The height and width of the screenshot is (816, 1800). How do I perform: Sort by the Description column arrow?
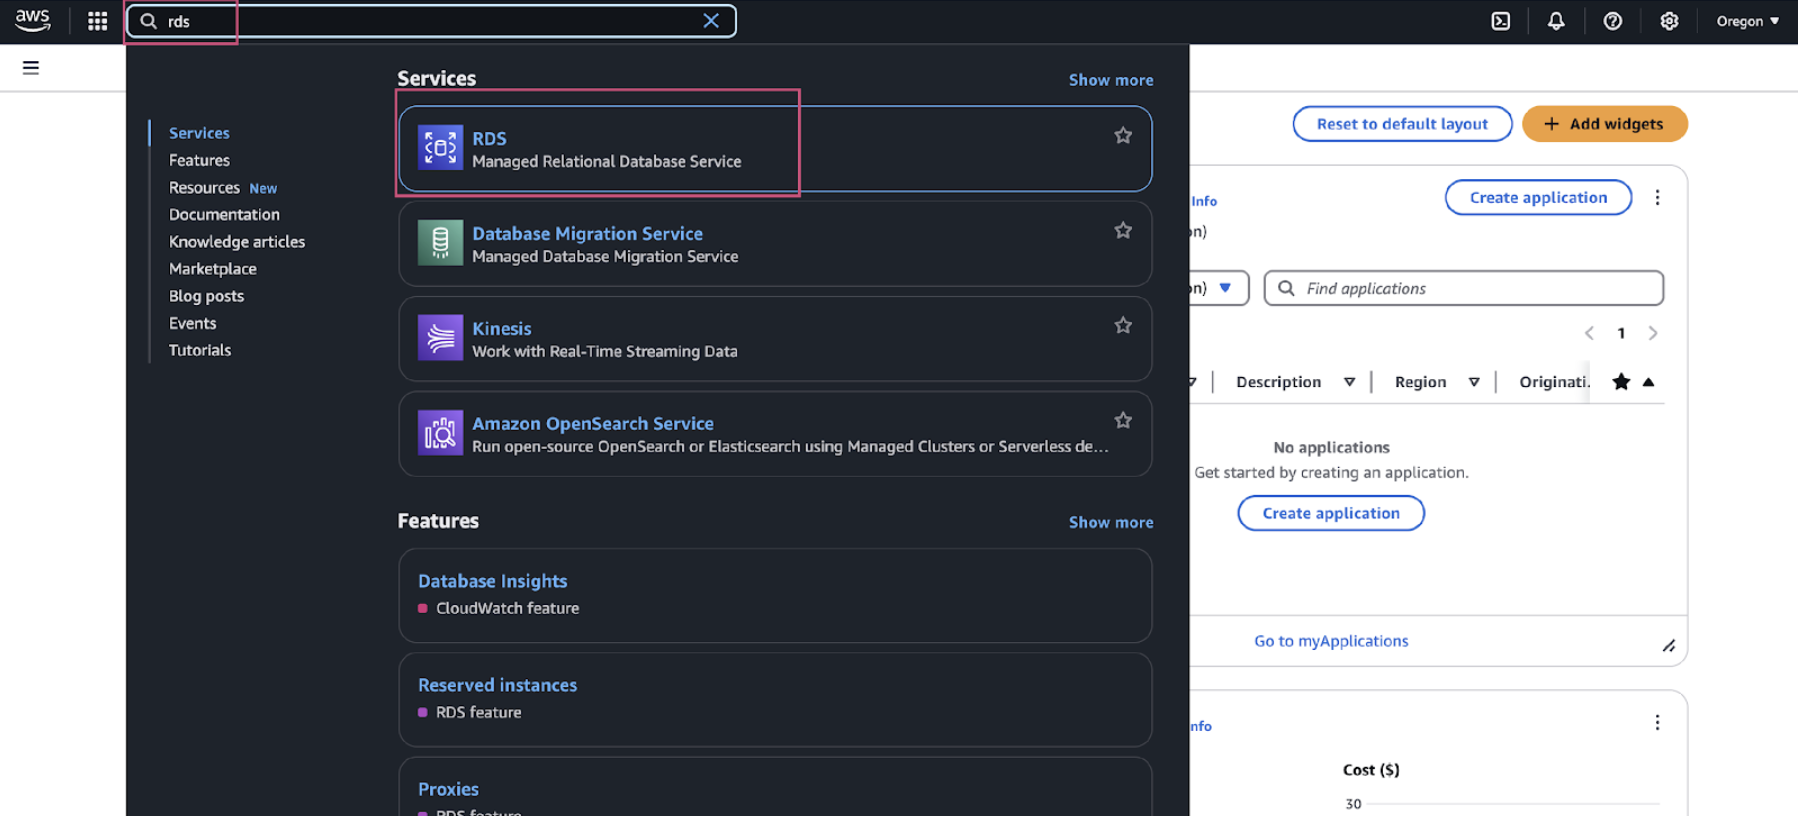(1349, 382)
